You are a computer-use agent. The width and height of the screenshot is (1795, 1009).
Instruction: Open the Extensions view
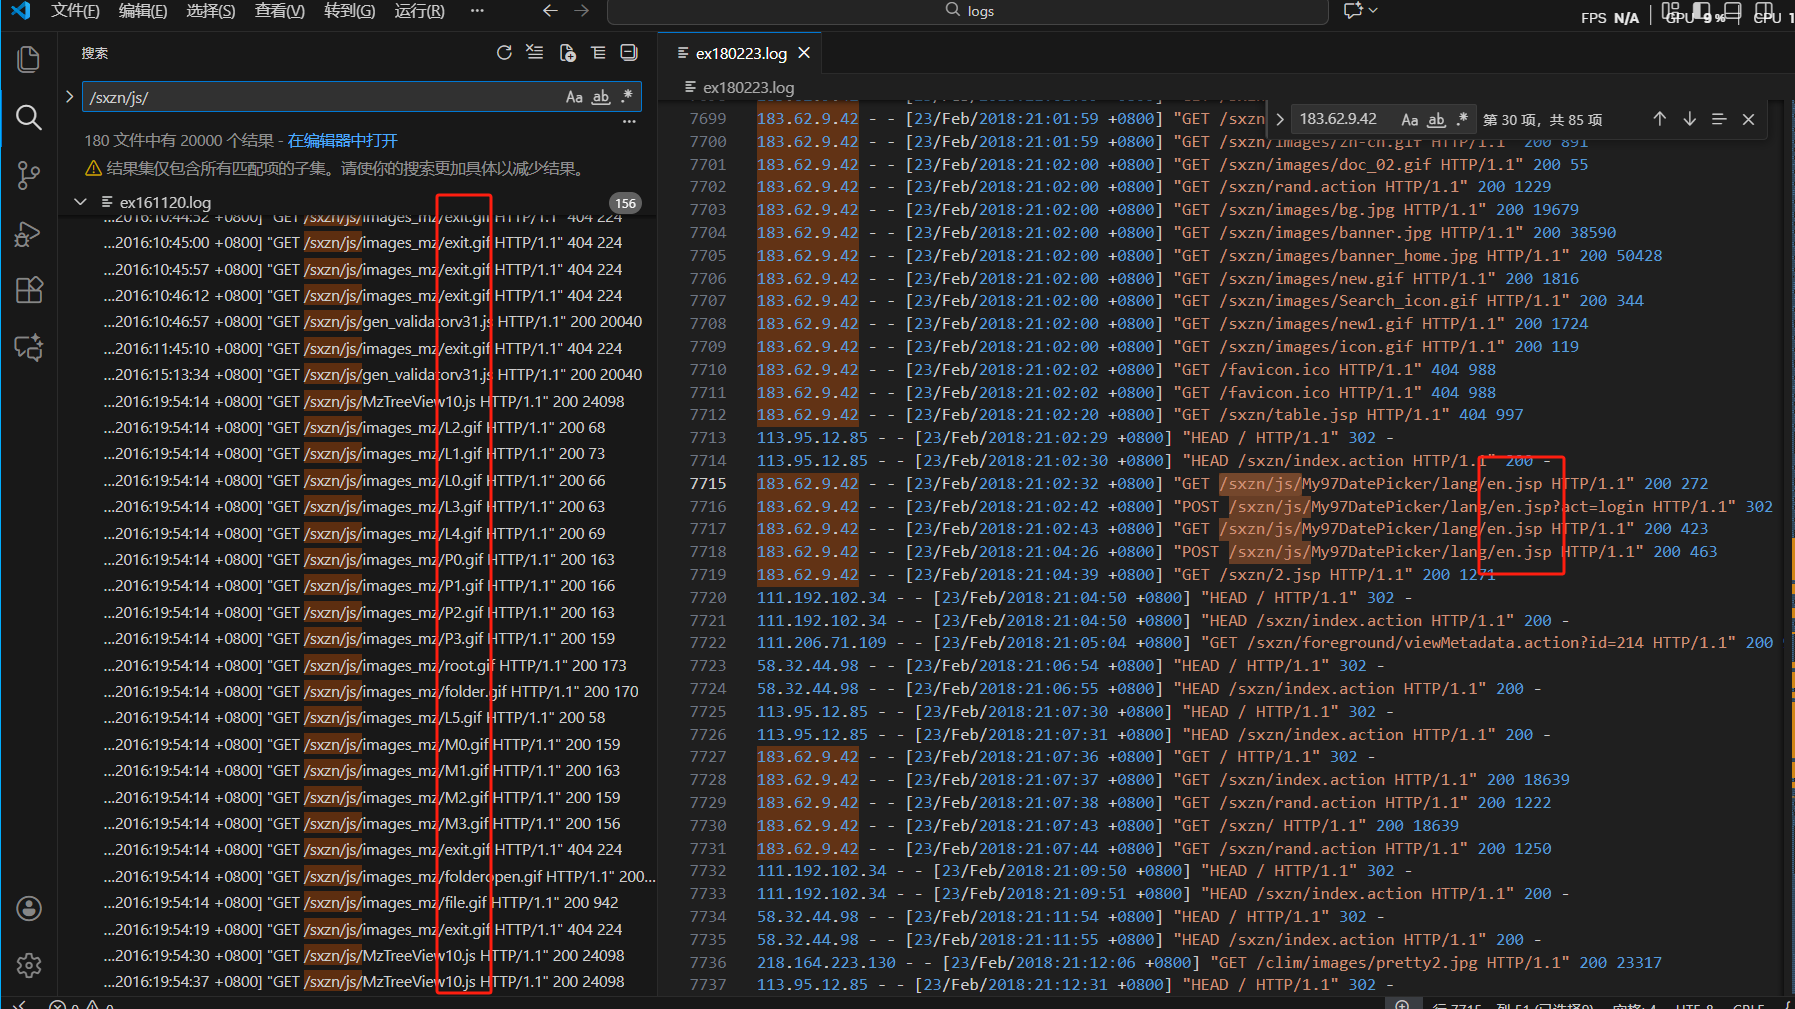tap(29, 291)
